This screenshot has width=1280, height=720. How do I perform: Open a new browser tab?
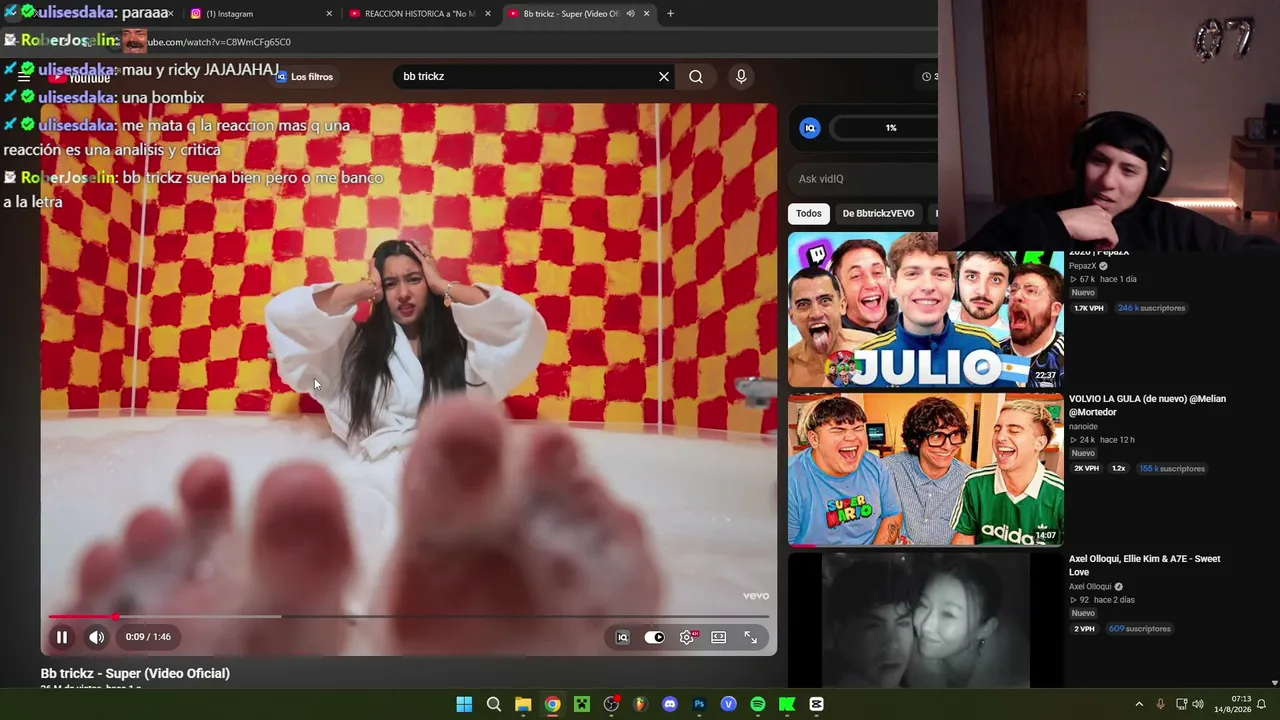click(670, 14)
